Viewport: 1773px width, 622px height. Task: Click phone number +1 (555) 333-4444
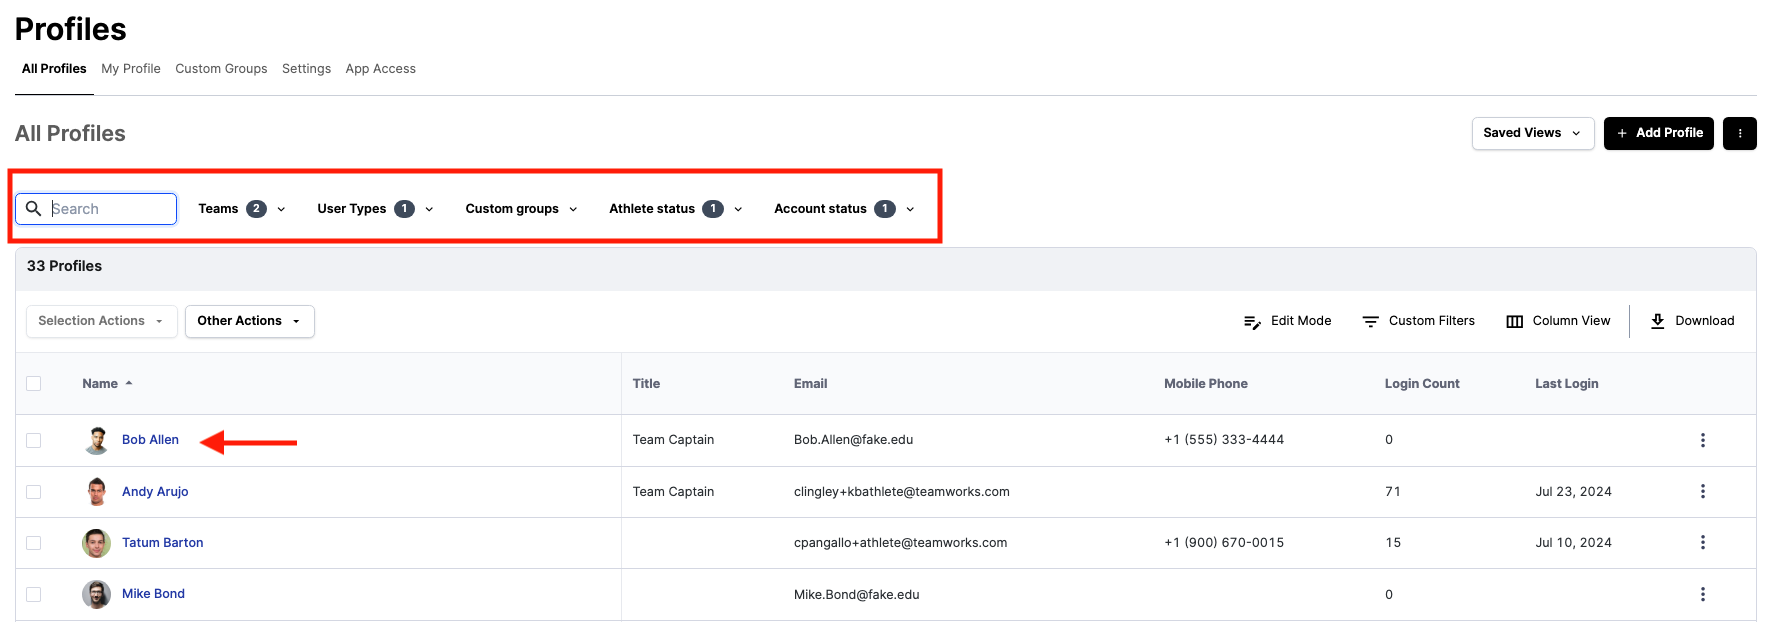coord(1223,440)
